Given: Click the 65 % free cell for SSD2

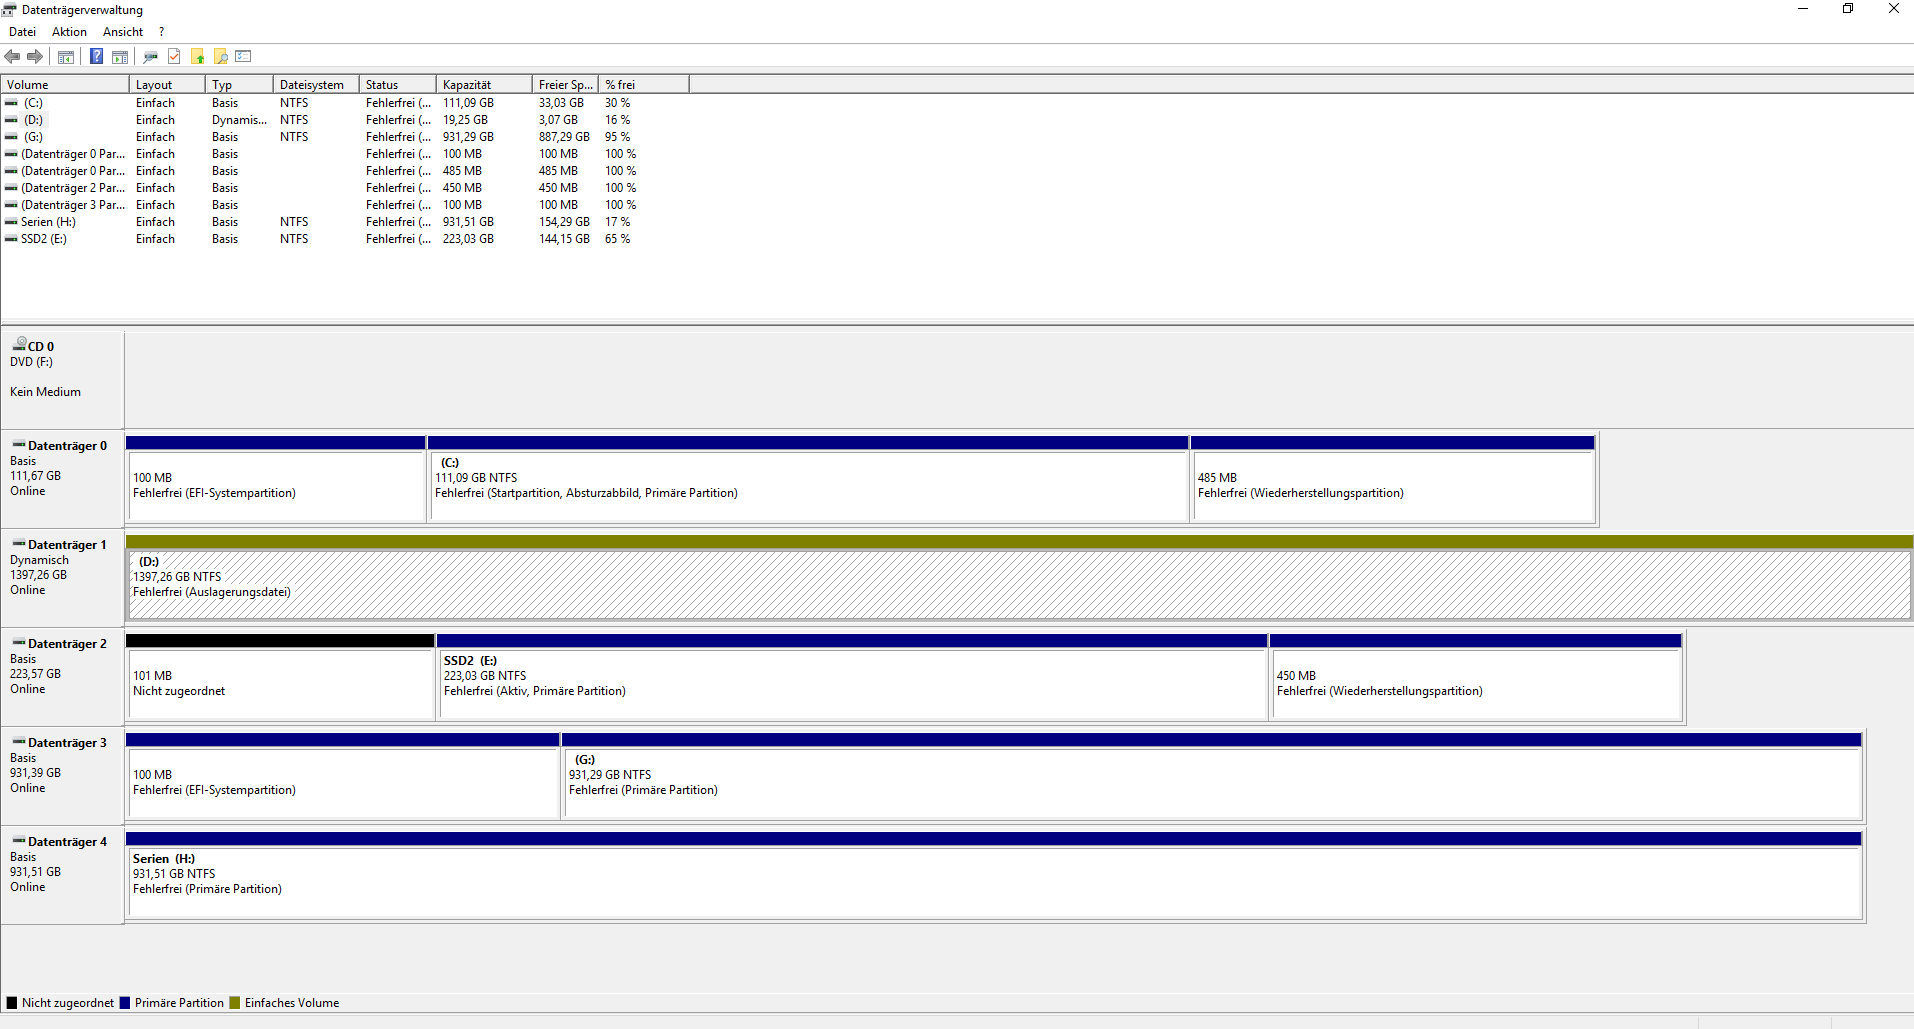Looking at the screenshot, I should click(x=617, y=239).
